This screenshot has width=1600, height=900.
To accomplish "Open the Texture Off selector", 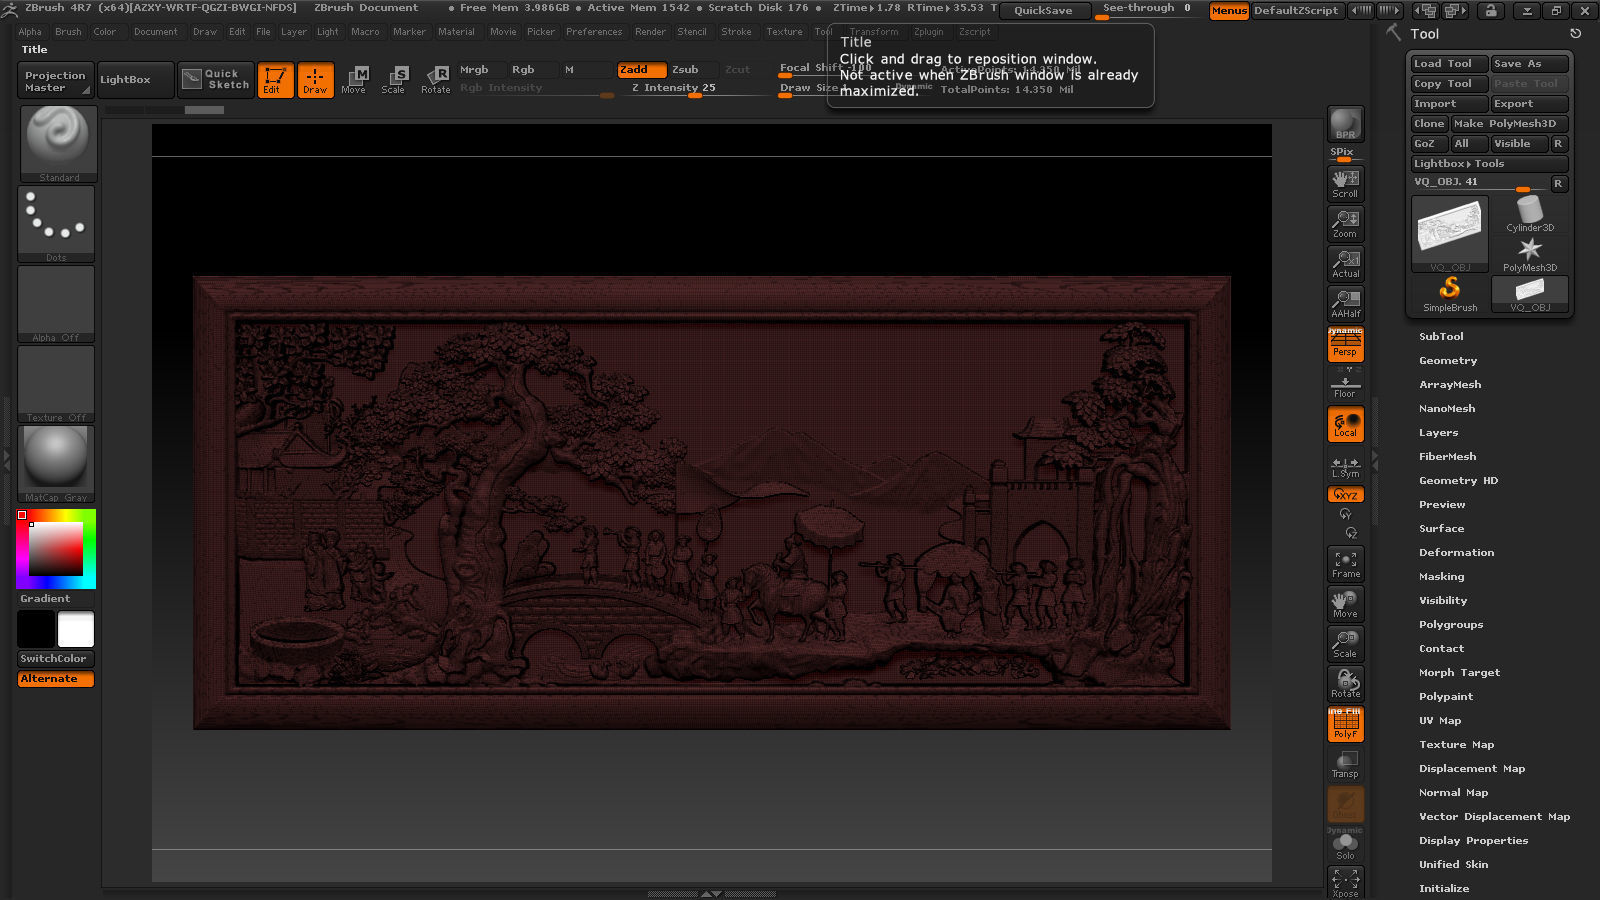I will (x=56, y=384).
